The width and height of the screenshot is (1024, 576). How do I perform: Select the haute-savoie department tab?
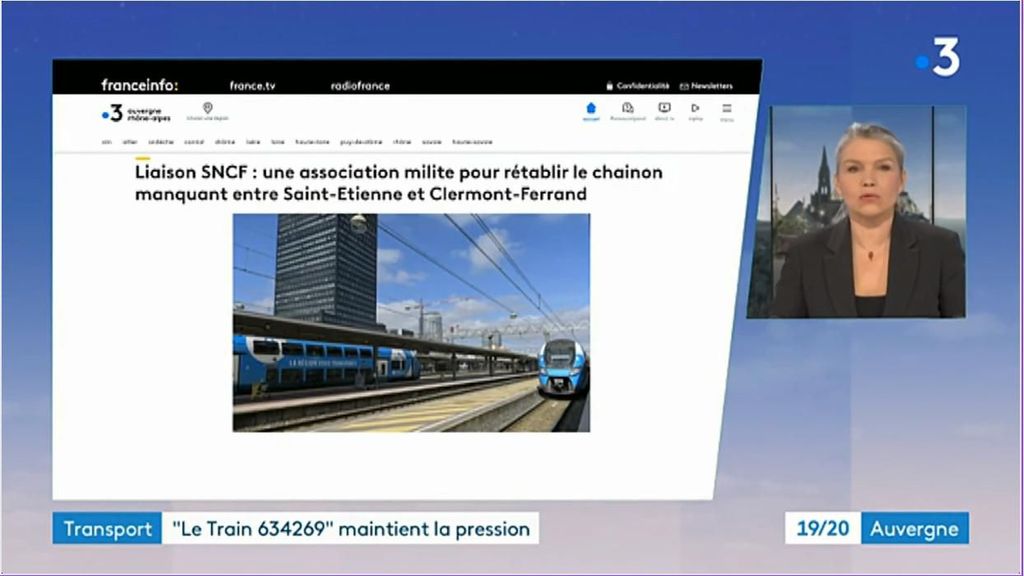(x=472, y=142)
